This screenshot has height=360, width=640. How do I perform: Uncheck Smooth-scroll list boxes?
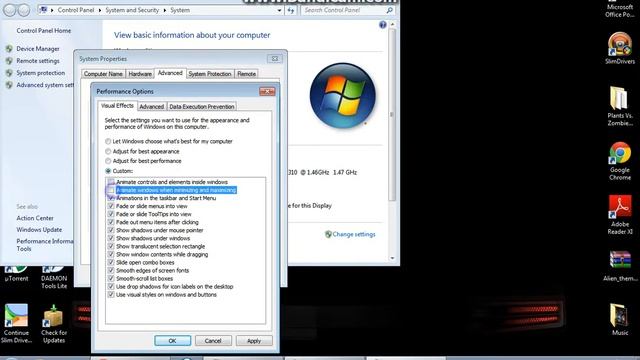pos(111,278)
